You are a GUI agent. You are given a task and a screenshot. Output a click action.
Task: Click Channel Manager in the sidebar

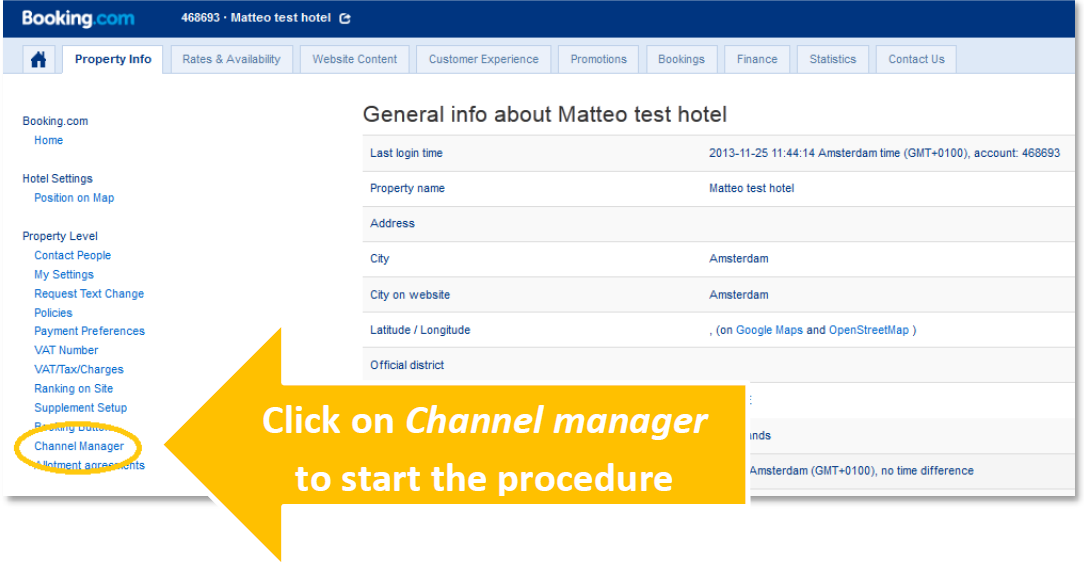[79, 446]
